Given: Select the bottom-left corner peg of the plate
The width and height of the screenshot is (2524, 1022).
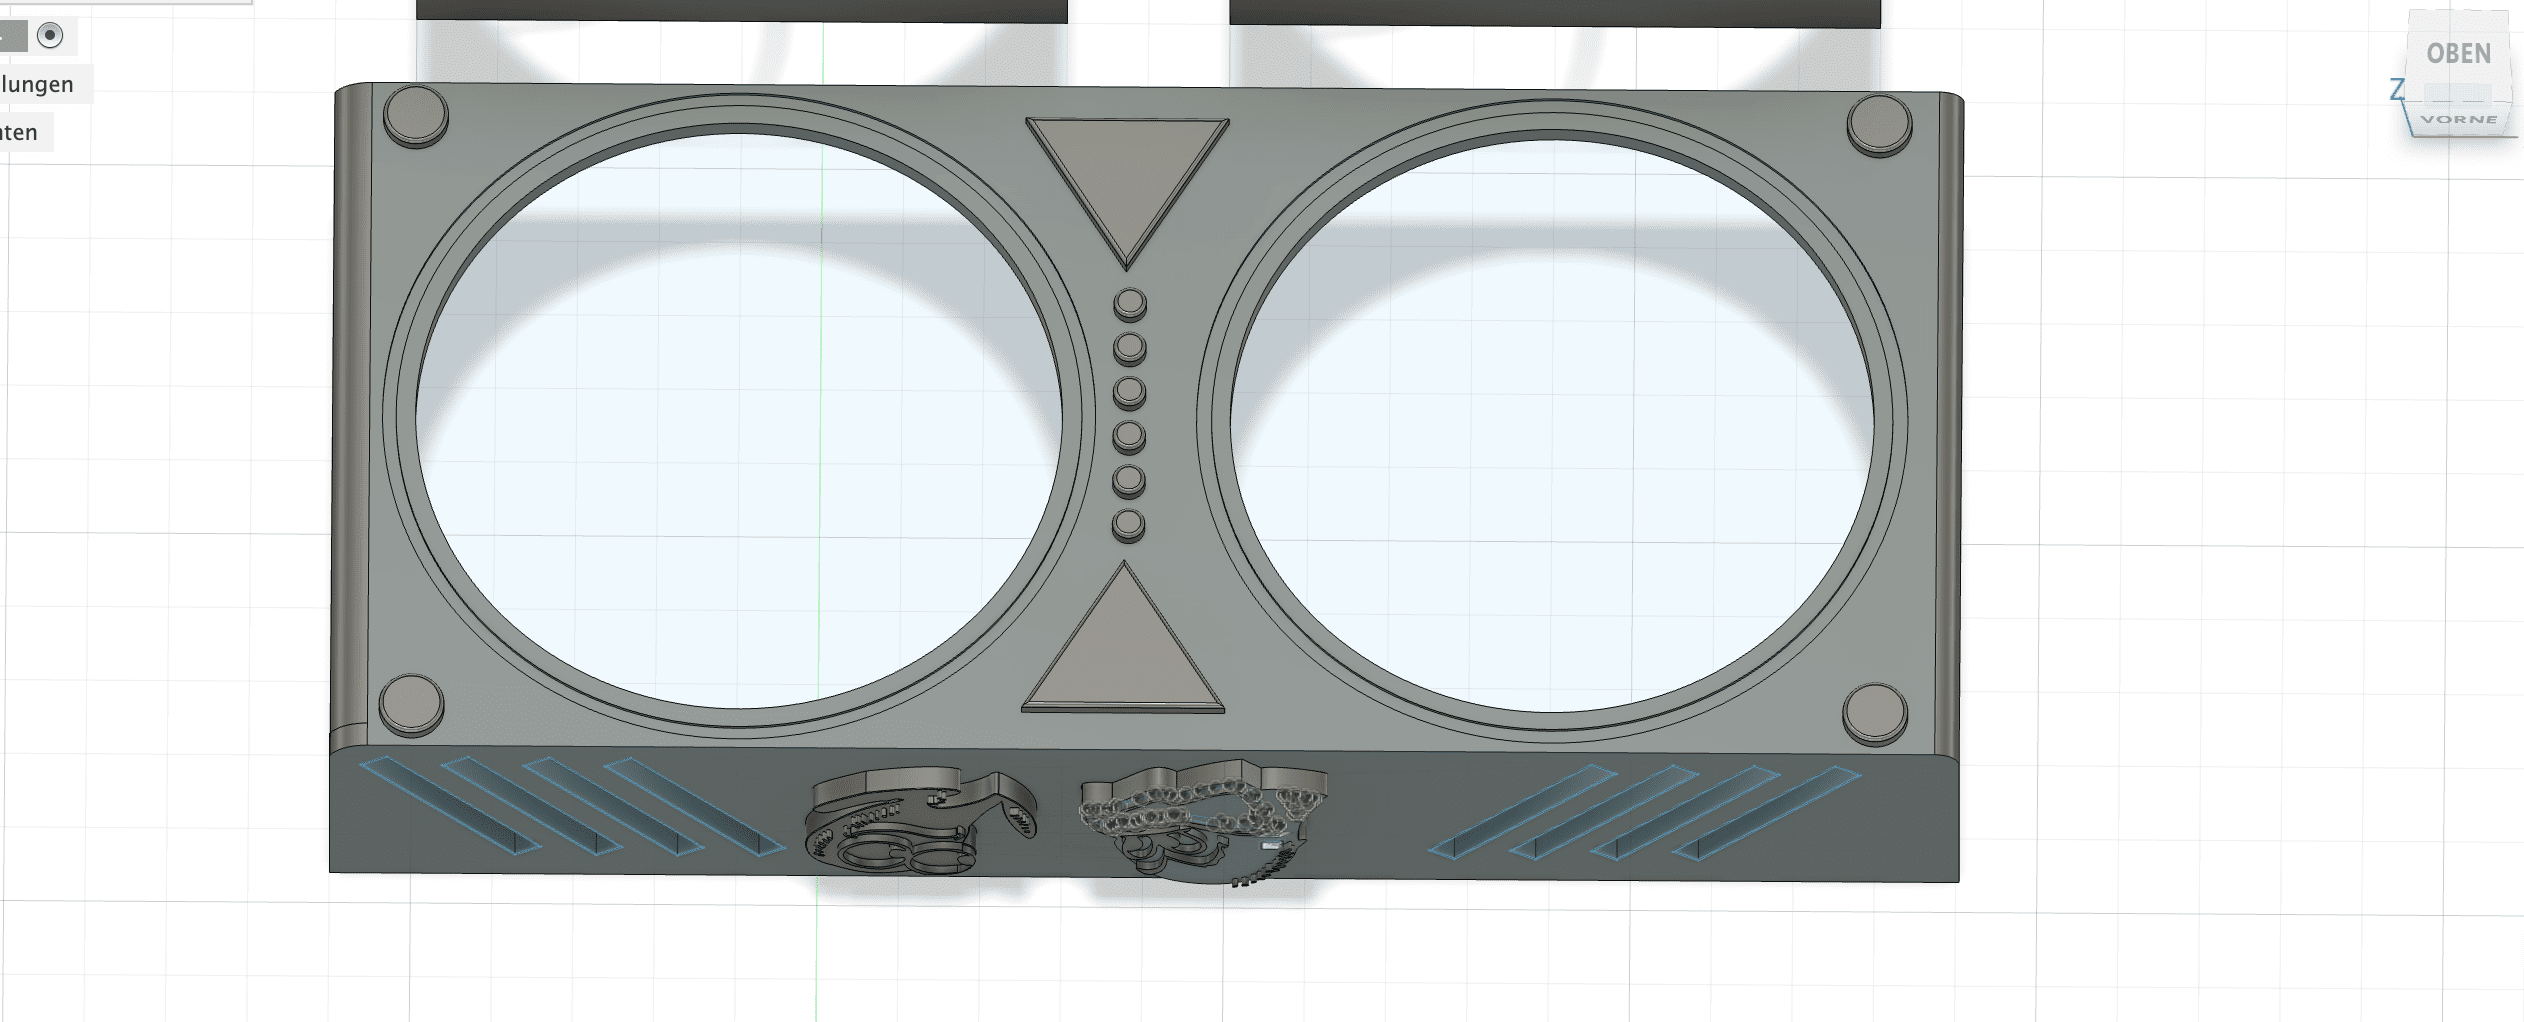Looking at the screenshot, I should point(411,703).
